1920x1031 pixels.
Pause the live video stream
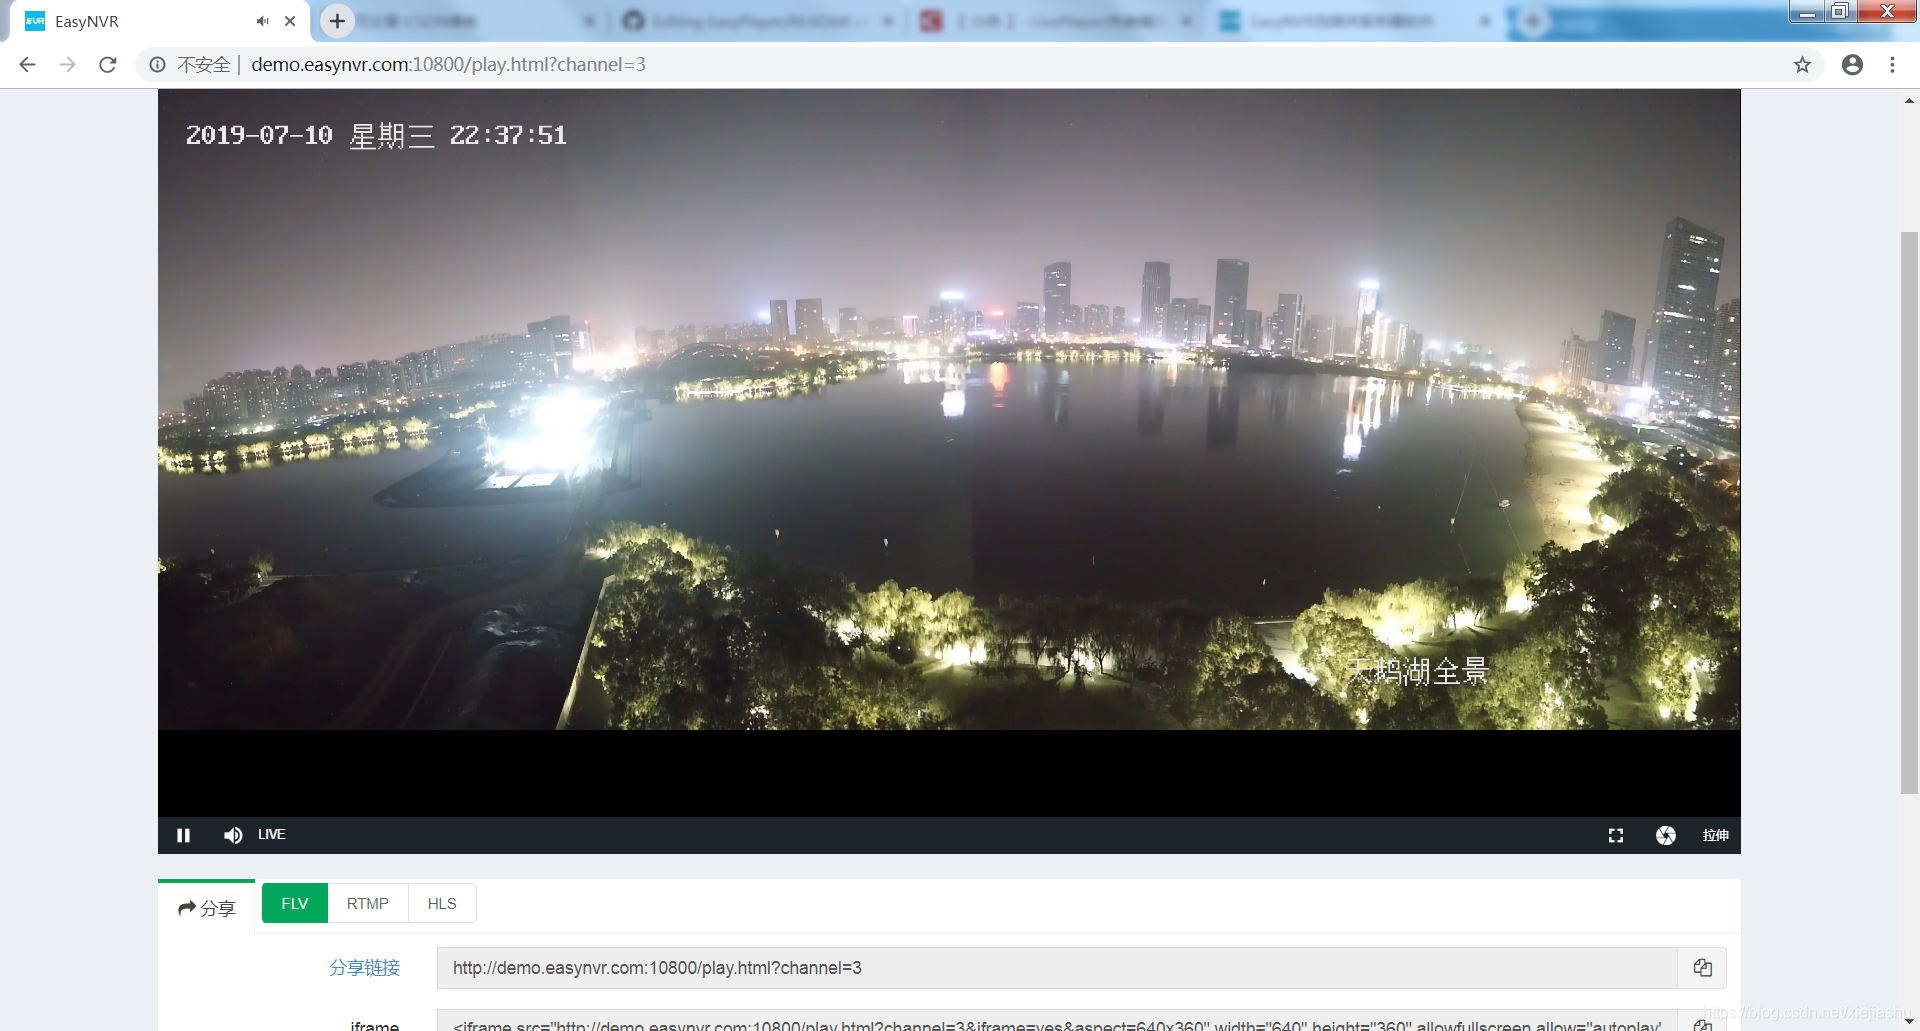click(x=183, y=835)
